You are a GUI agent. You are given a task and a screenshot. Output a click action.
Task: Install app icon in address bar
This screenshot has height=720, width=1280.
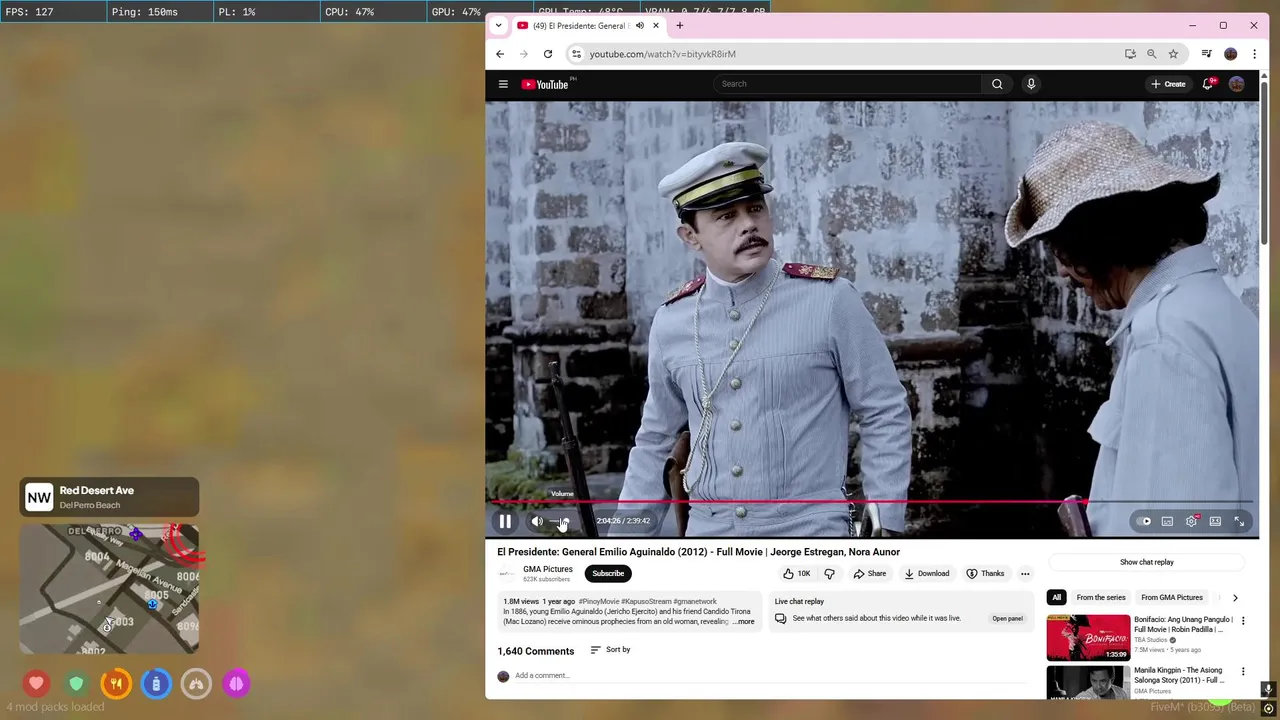pos(1130,54)
